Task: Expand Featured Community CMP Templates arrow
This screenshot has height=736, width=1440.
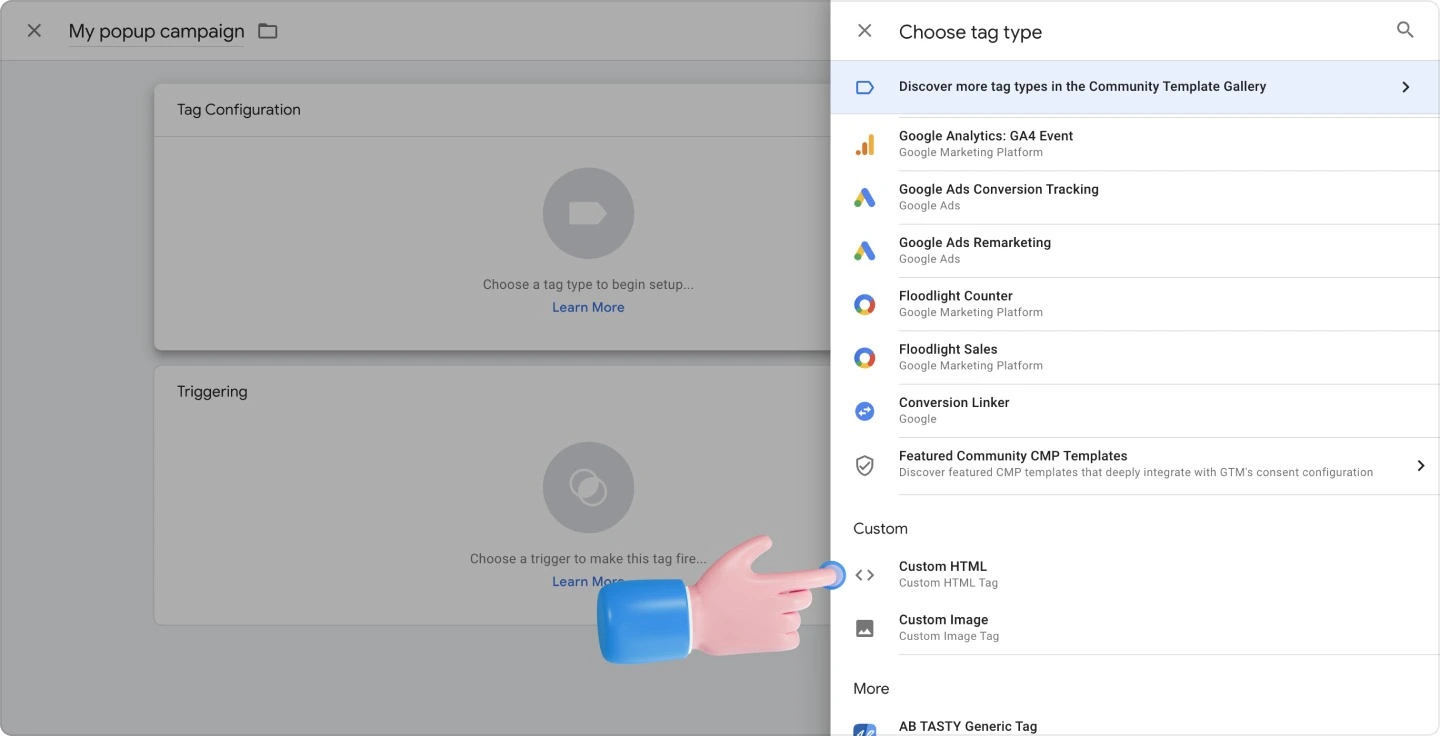Action: 1420,465
